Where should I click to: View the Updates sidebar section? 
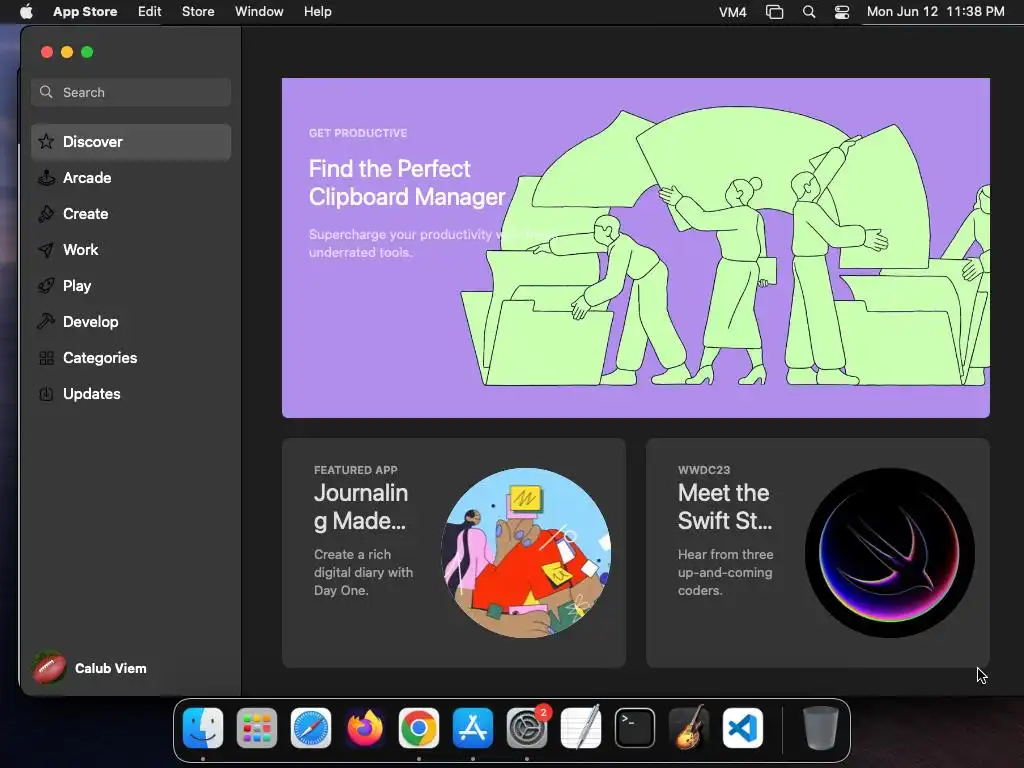131,394
